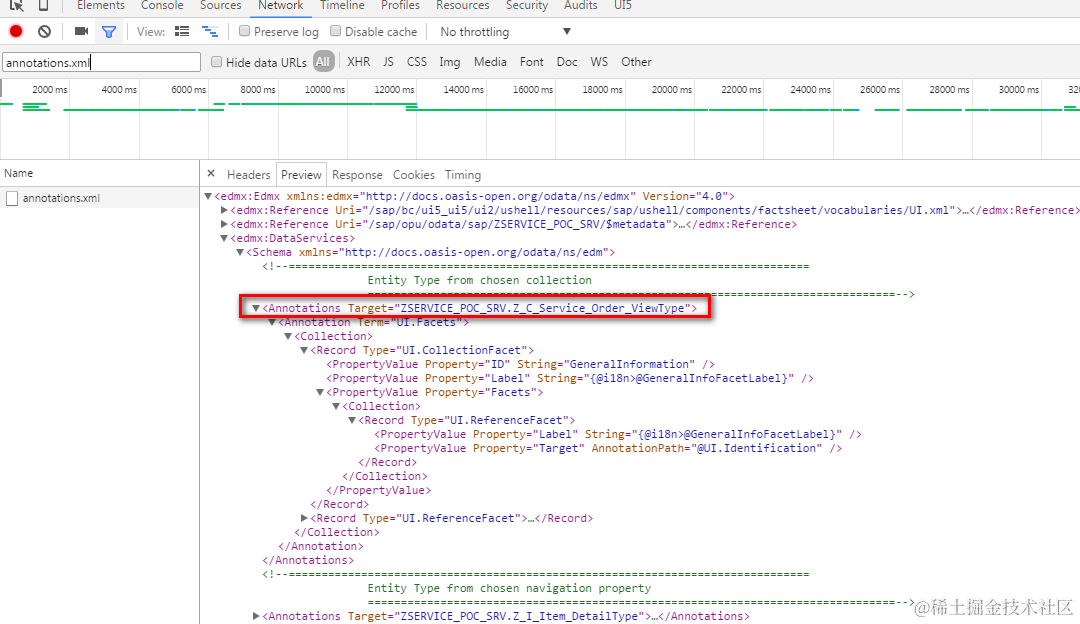The image size is (1080, 624).
Task: Click the red record network log button
Action: click(16, 32)
